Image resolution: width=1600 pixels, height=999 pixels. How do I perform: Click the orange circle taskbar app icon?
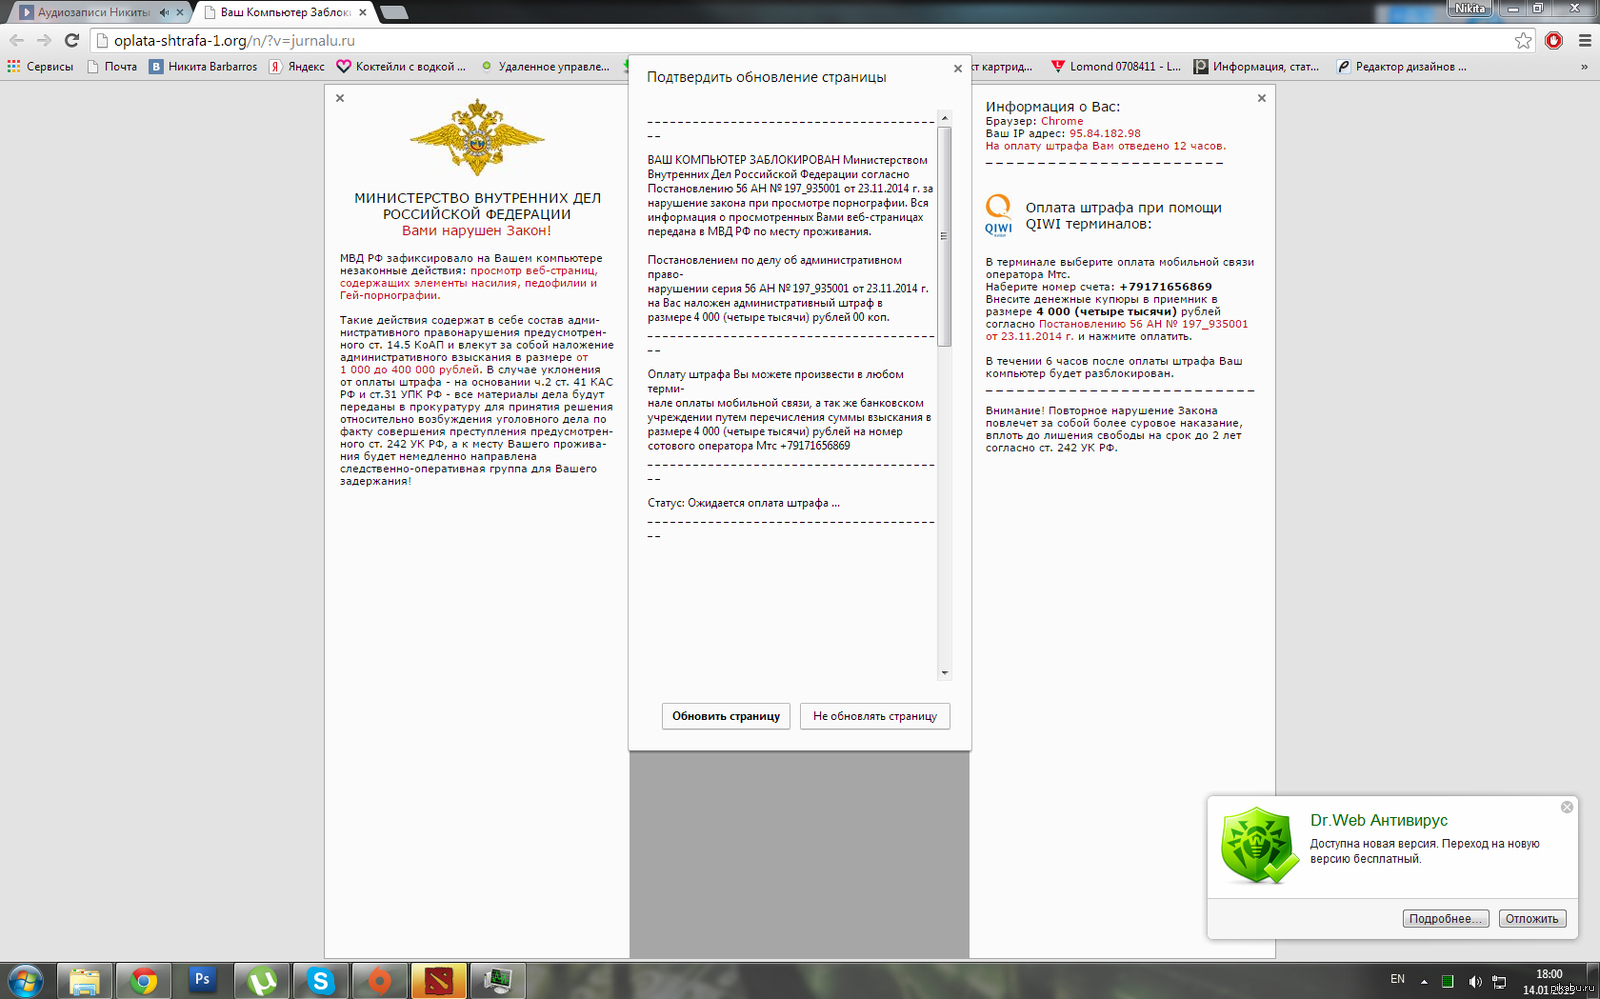(380, 981)
